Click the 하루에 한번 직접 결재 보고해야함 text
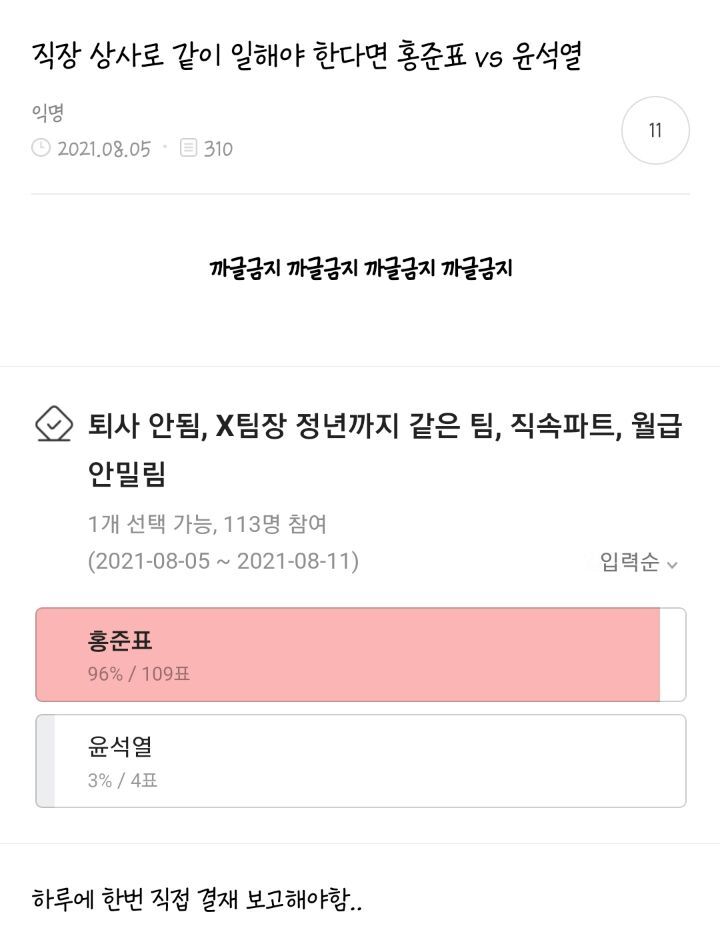The height and width of the screenshot is (946, 720). coord(196,899)
